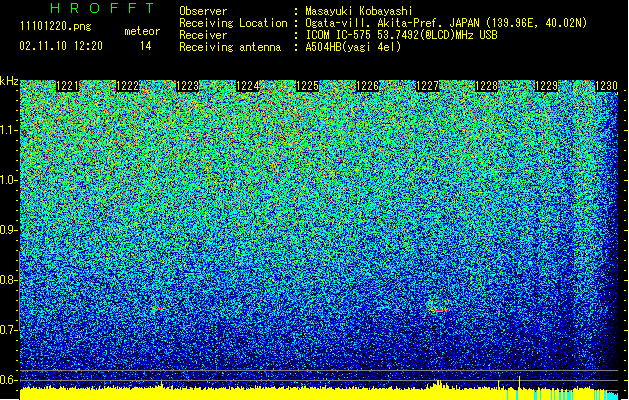Viewport: 629px width, 400px height.
Task: Click the 1227 time marker label
Action: click(x=428, y=86)
